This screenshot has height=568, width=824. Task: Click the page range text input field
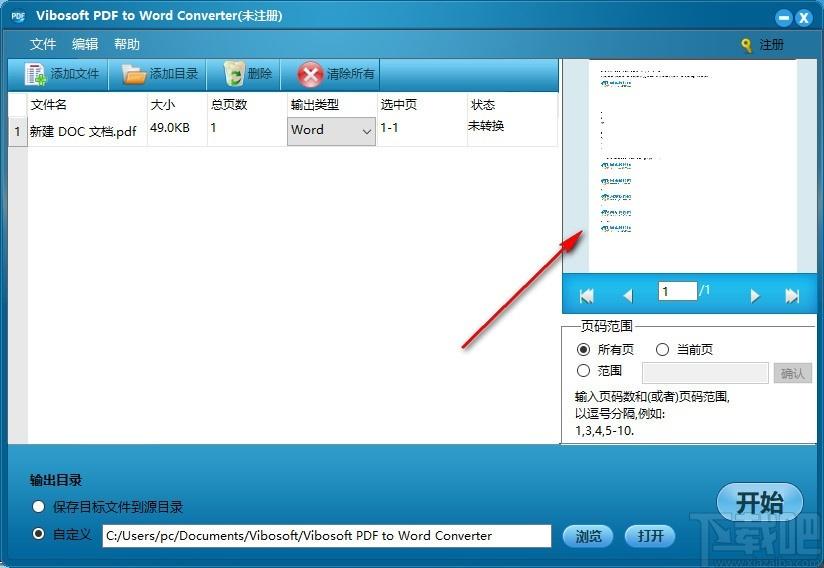pyautogui.click(x=705, y=373)
